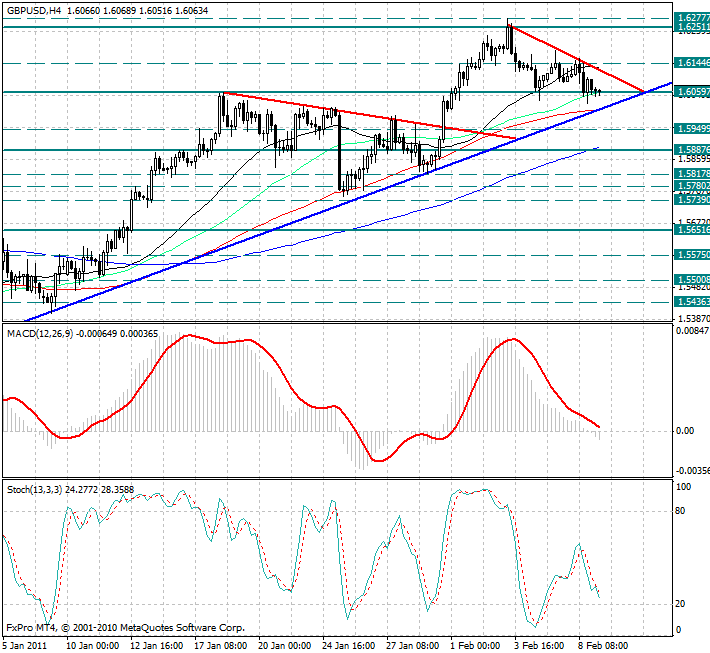Click the 1.5436 price level label
710x653 pixels.
pyautogui.click(x=692, y=302)
